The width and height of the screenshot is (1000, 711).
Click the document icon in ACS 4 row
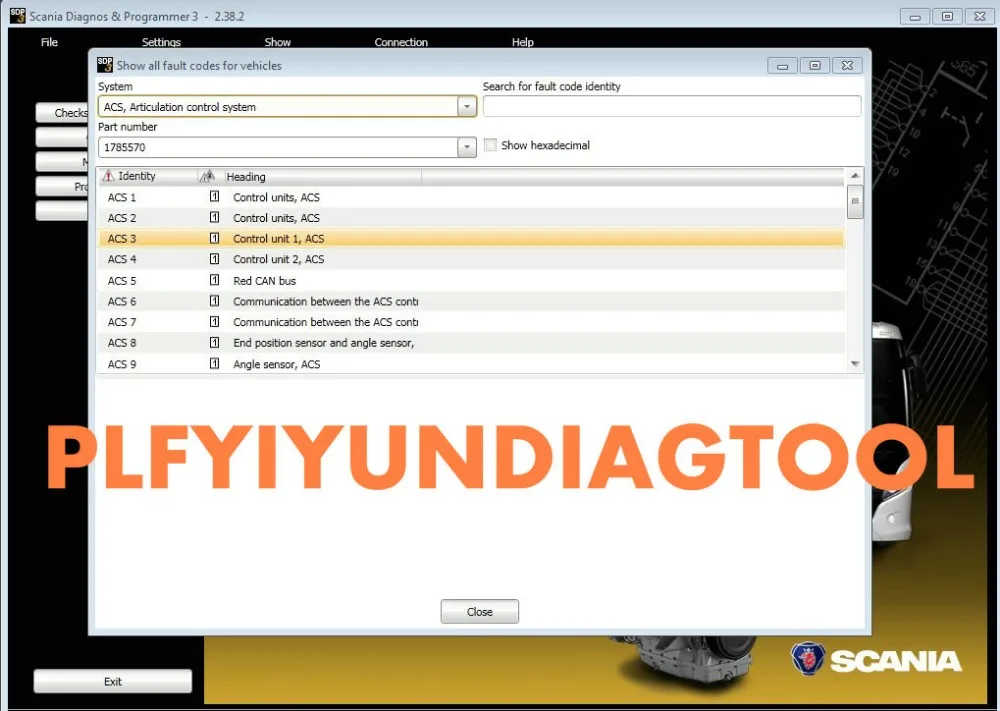pos(214,259)
